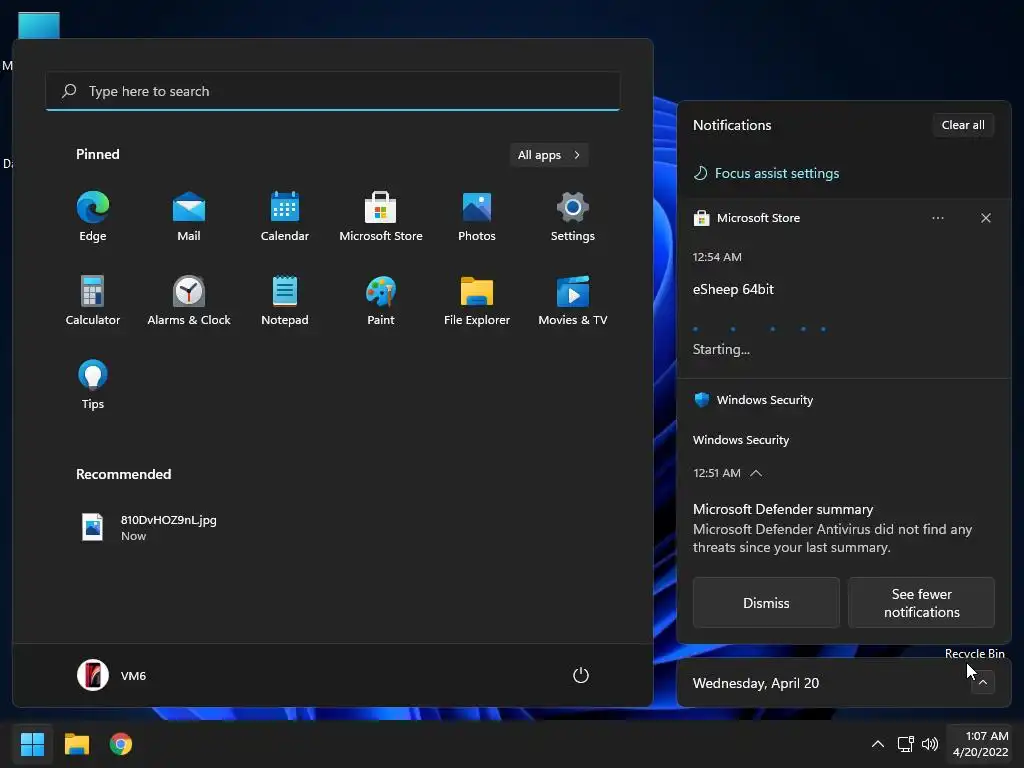Click the network icon in system tray
Screen dimensions: 1024x768
tap(905, 744)
